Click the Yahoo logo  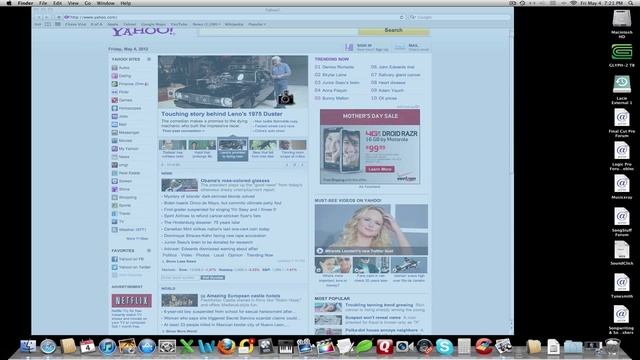point(143,31)
